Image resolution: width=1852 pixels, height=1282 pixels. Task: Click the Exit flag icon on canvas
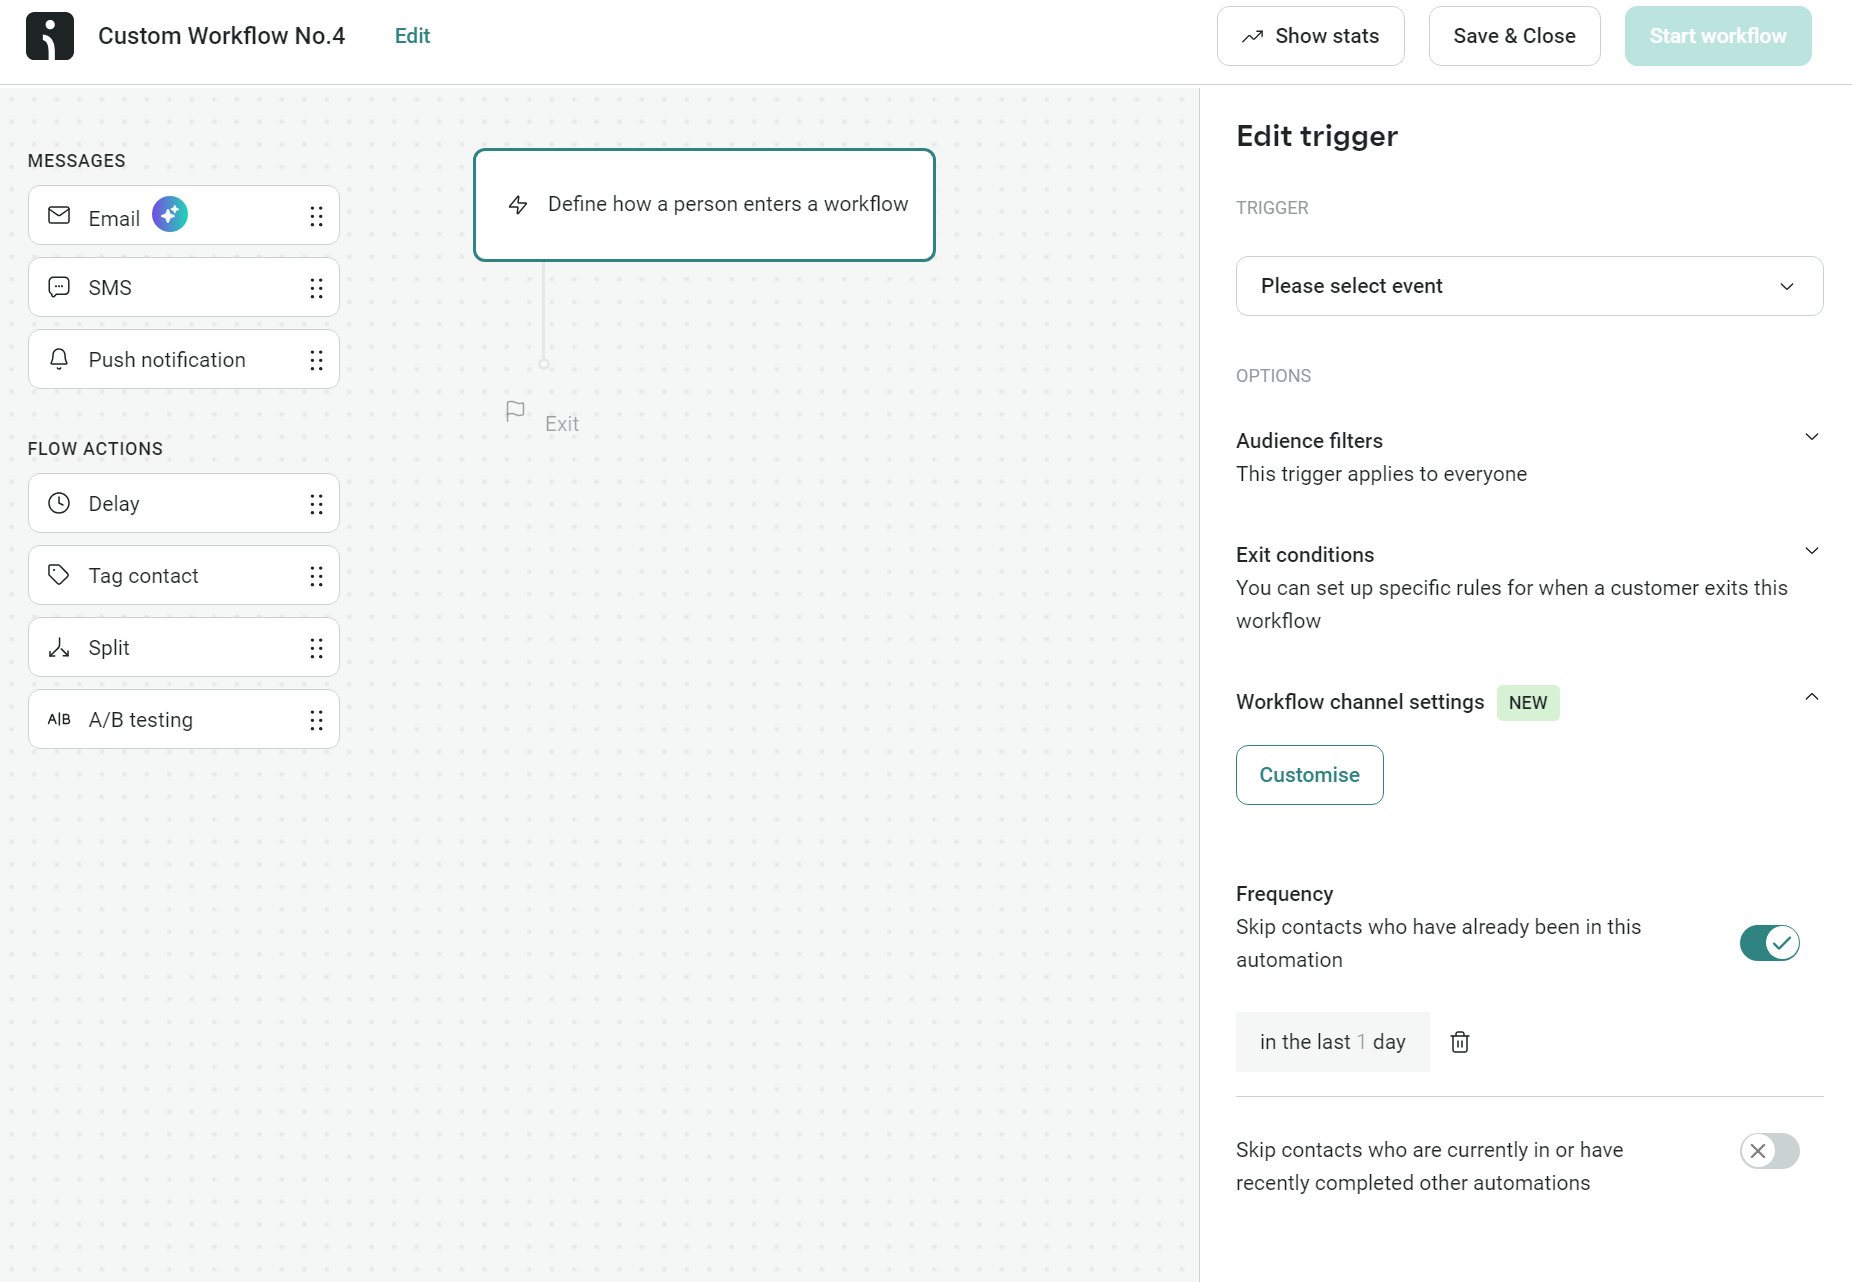pyautogui.click(x=515, y=412)
